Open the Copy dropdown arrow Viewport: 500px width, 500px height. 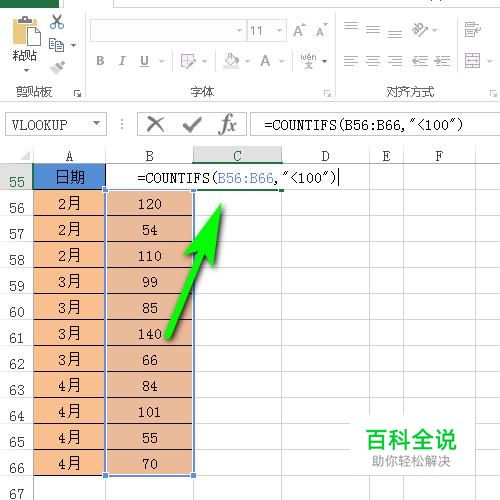tap(73, 45)
